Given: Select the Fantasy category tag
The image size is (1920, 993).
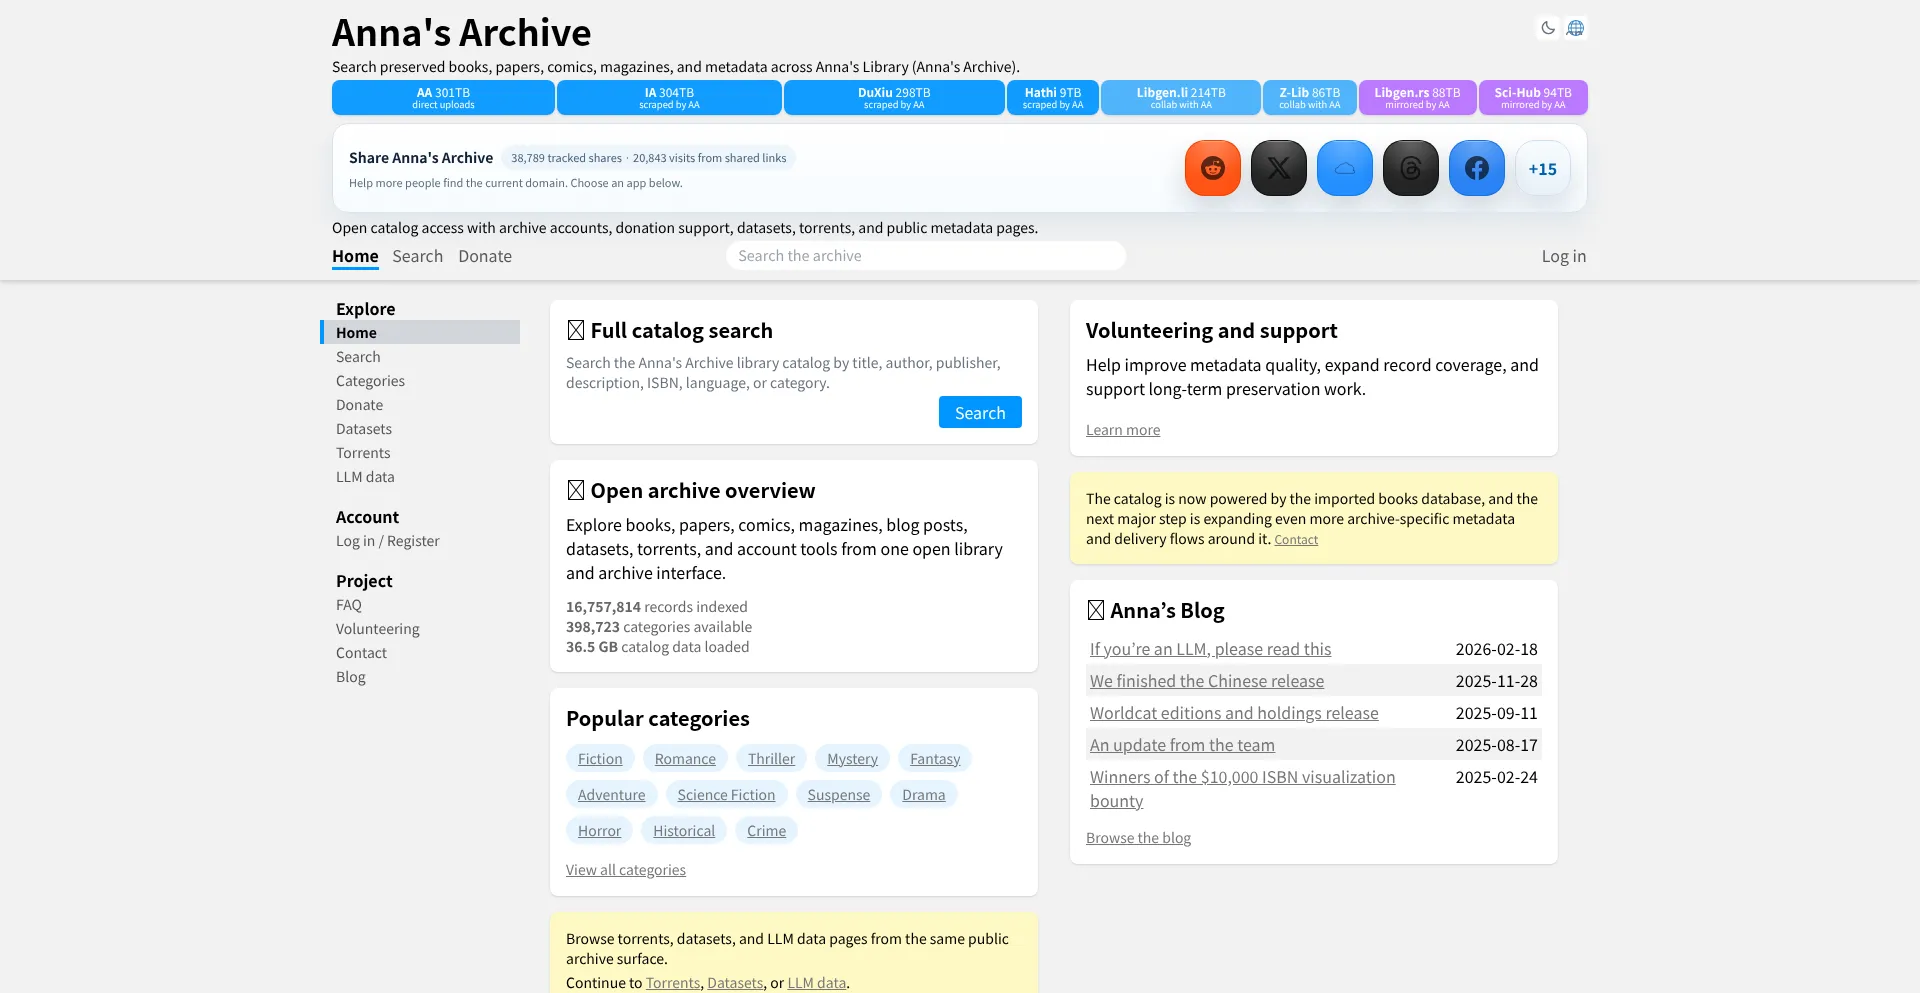Looking at the screenshot, I should click(935, 759).
